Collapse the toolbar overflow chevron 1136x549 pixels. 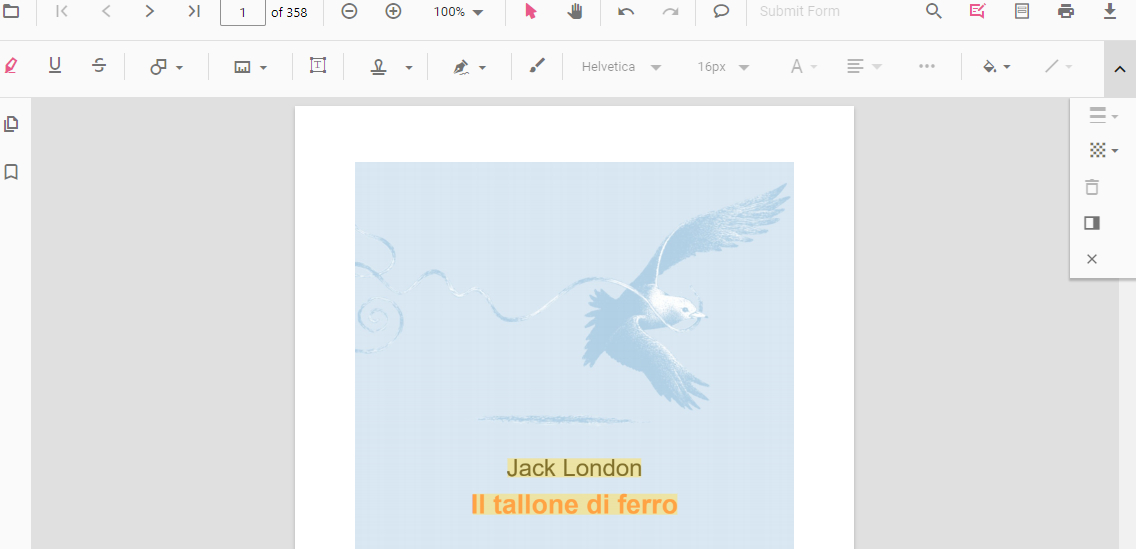coord(1119,70)
